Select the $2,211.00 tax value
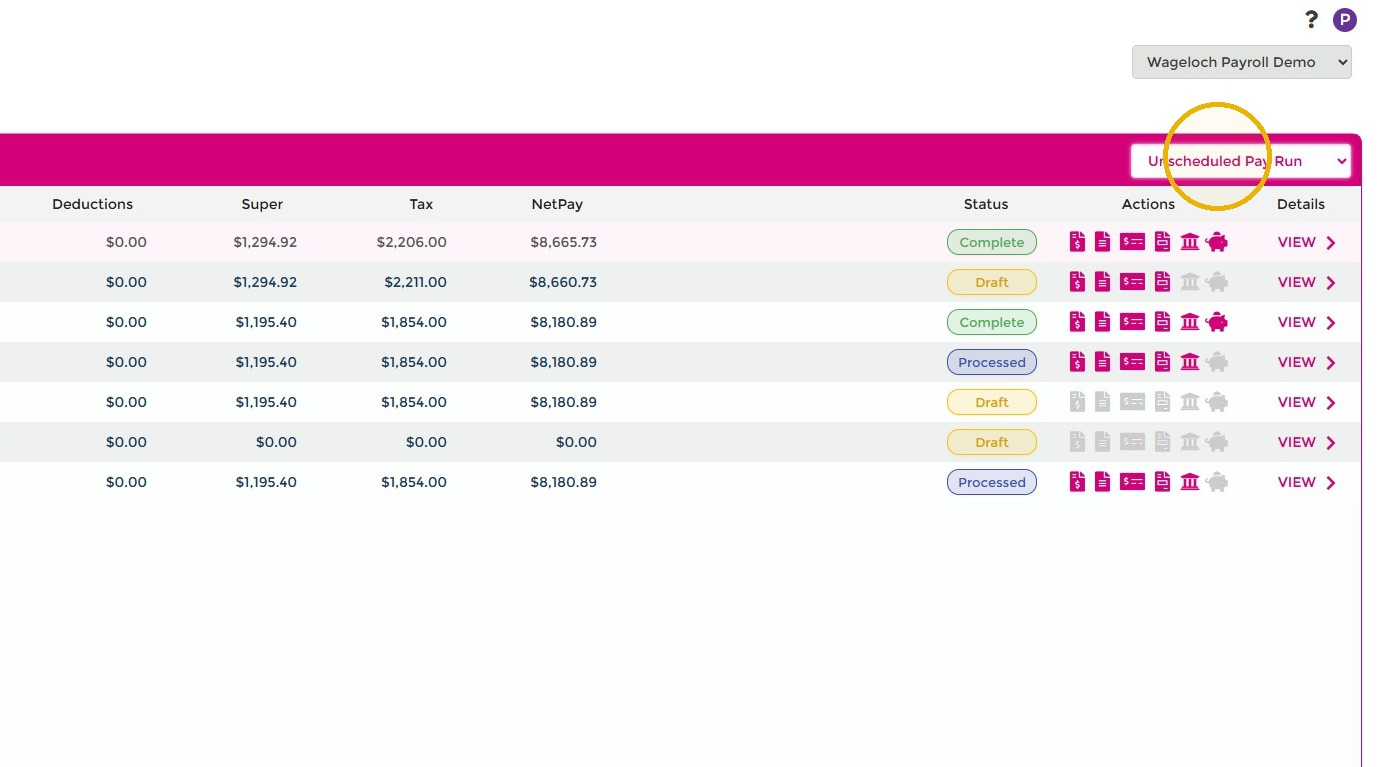The image size is (1377, 767). [x=415, y=282]
